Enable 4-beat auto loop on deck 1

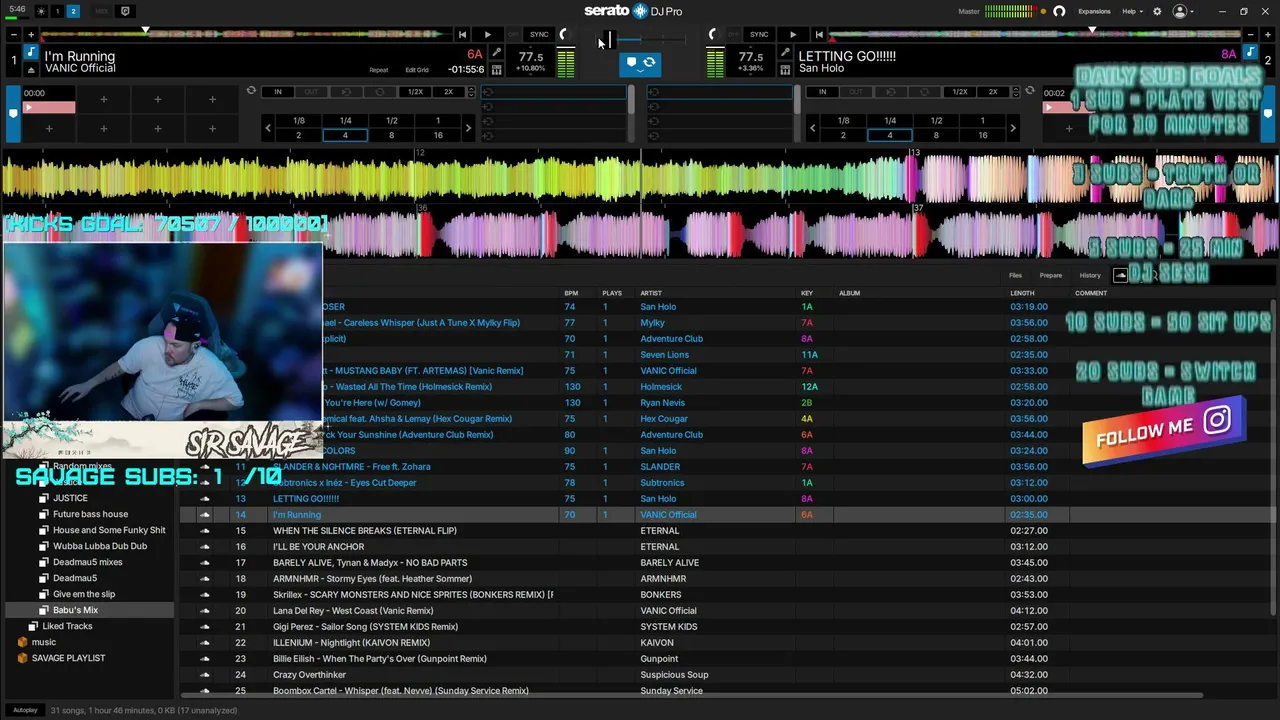[x=345, y=135]
